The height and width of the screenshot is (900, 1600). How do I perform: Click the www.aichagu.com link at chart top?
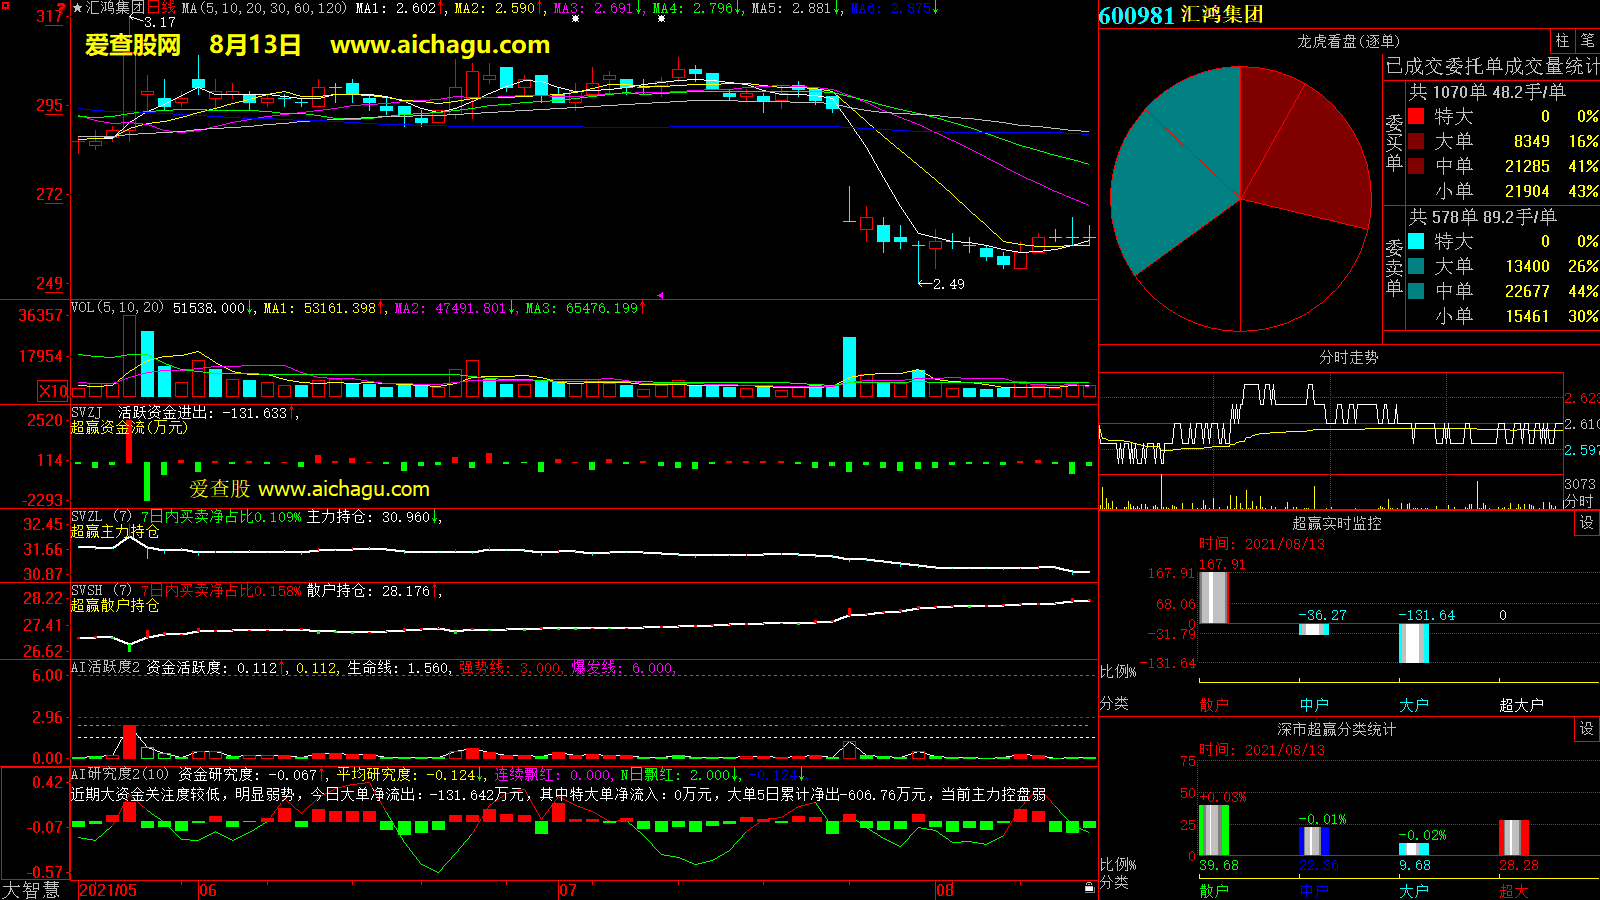coord(440,45)
